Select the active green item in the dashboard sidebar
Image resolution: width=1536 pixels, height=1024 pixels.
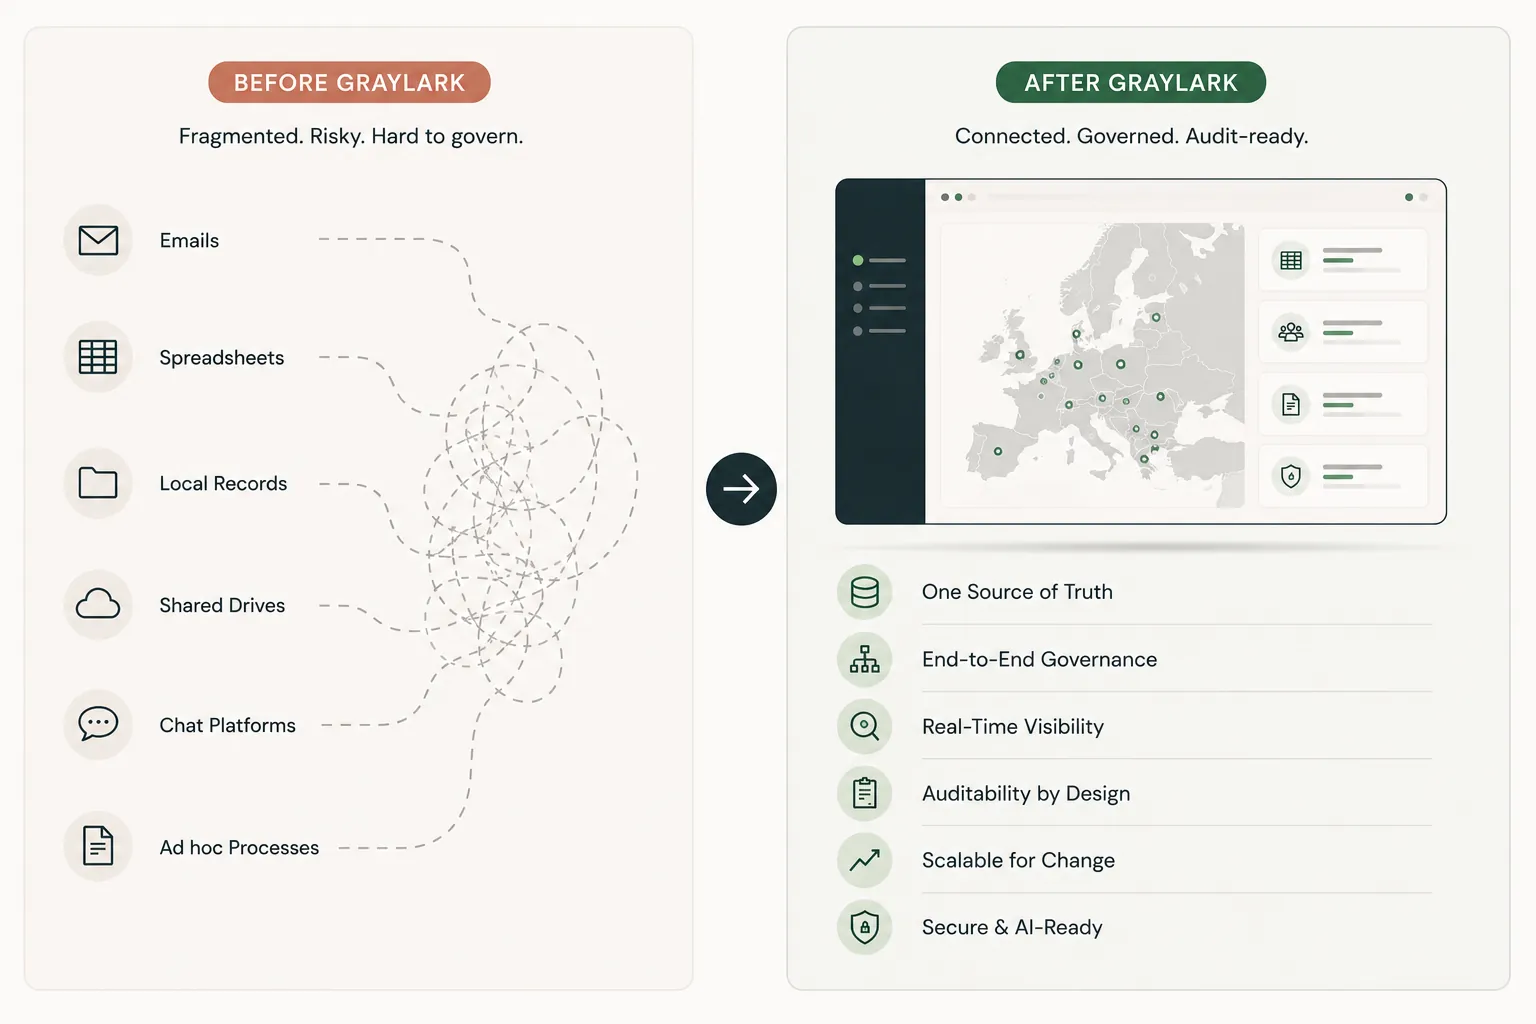879,260
